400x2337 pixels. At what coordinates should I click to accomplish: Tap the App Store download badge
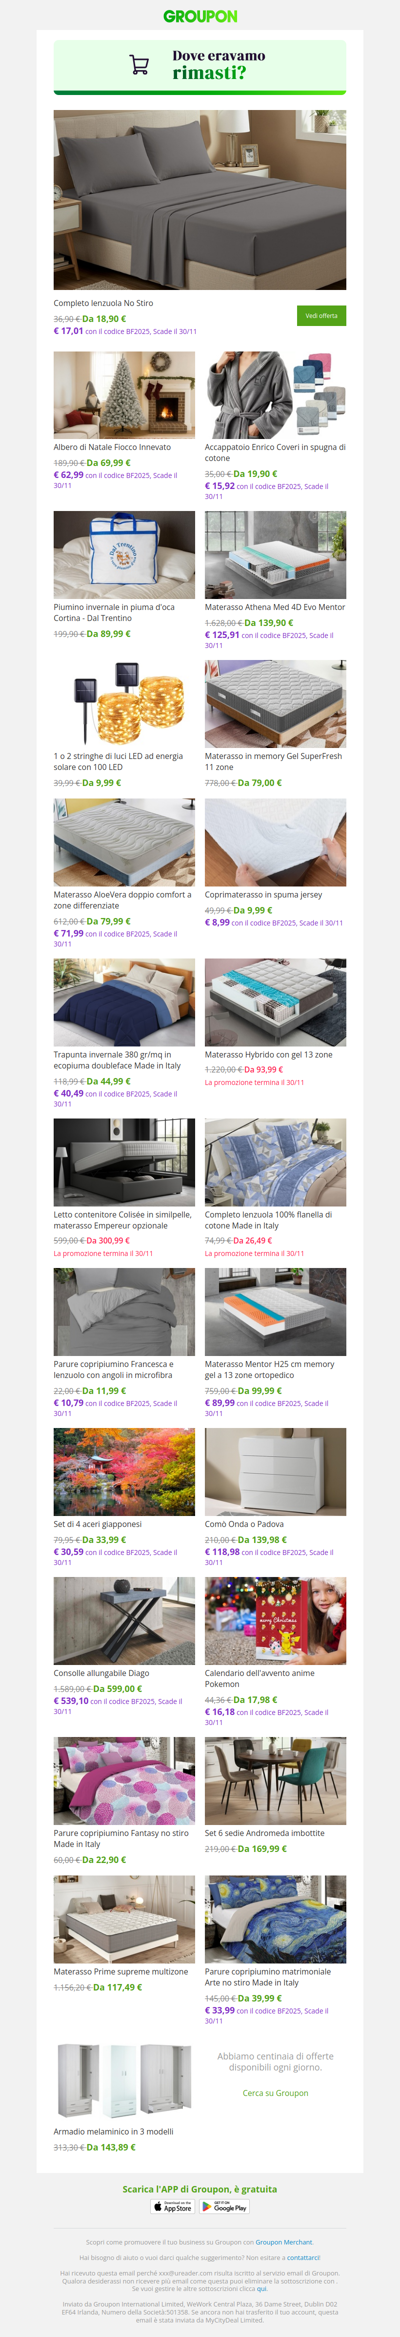coord(173,2206)
